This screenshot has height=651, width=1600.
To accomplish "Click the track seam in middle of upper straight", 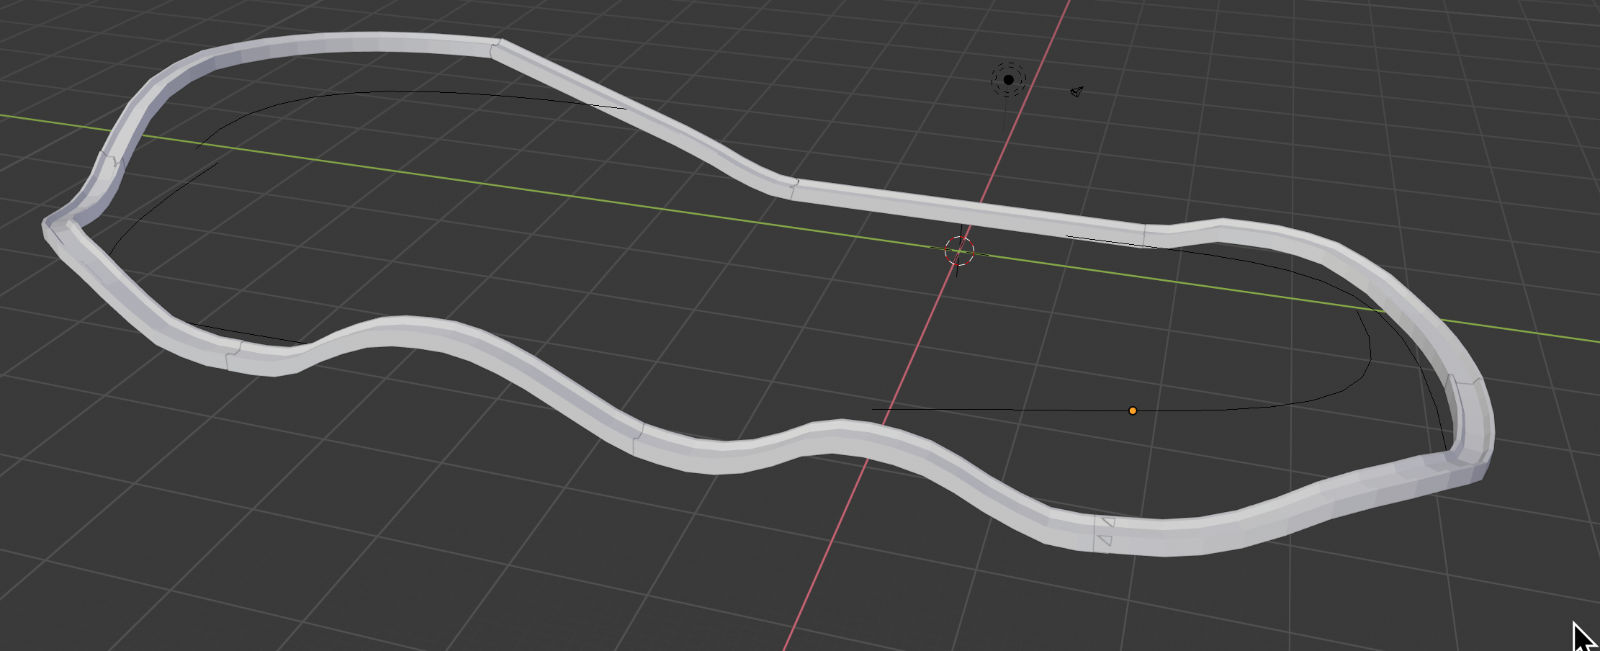I will pyautogui.click(x=795, y=188).
